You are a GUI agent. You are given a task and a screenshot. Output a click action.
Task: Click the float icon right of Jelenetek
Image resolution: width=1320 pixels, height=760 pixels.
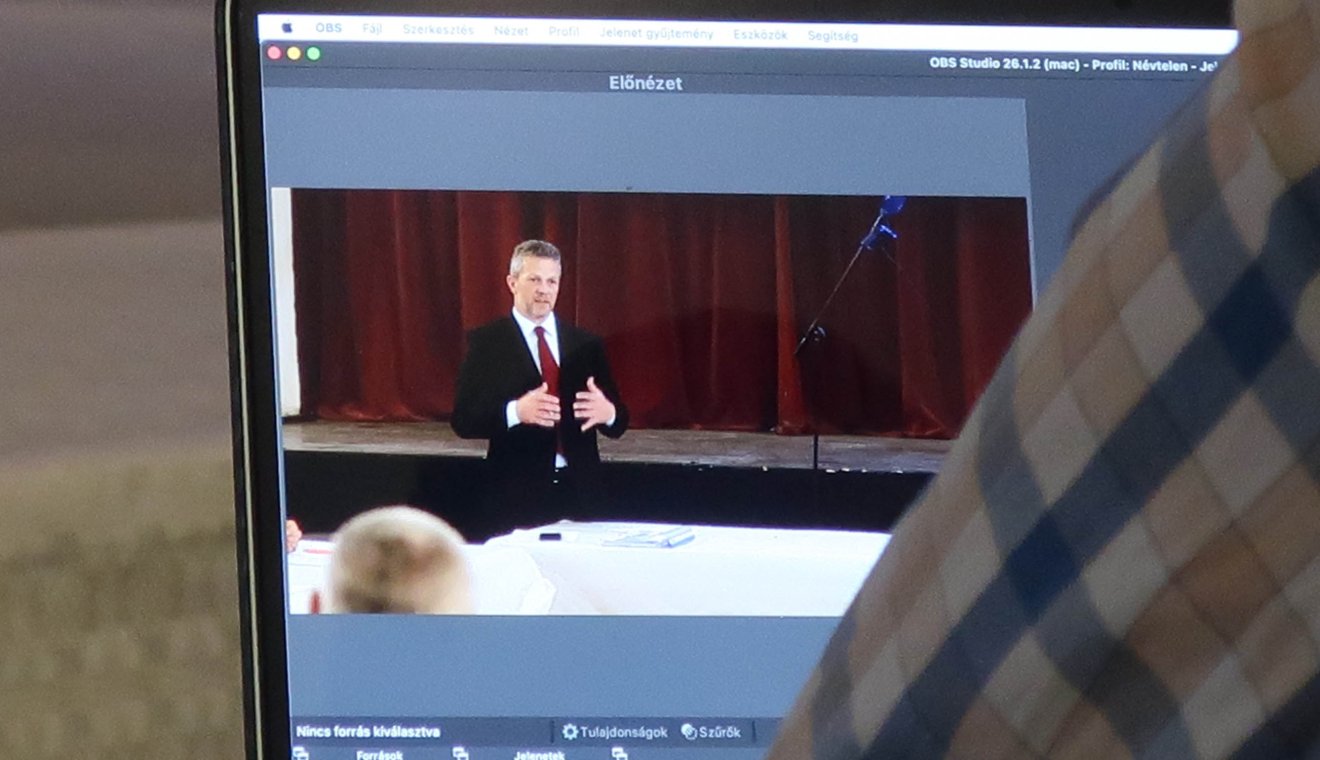[x=619, y=753]
